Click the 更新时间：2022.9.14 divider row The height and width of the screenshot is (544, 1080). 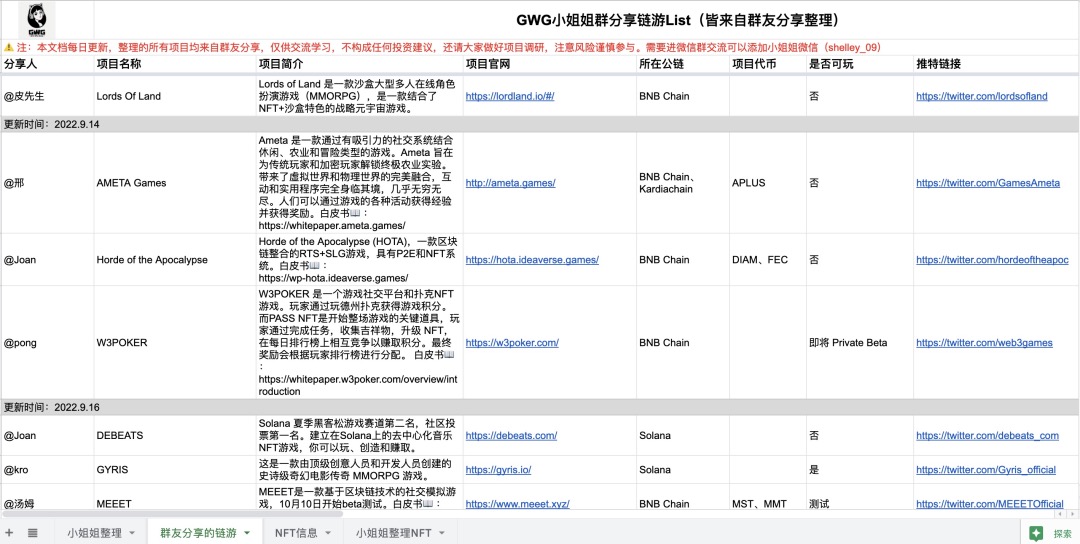[x=540, y=125]
